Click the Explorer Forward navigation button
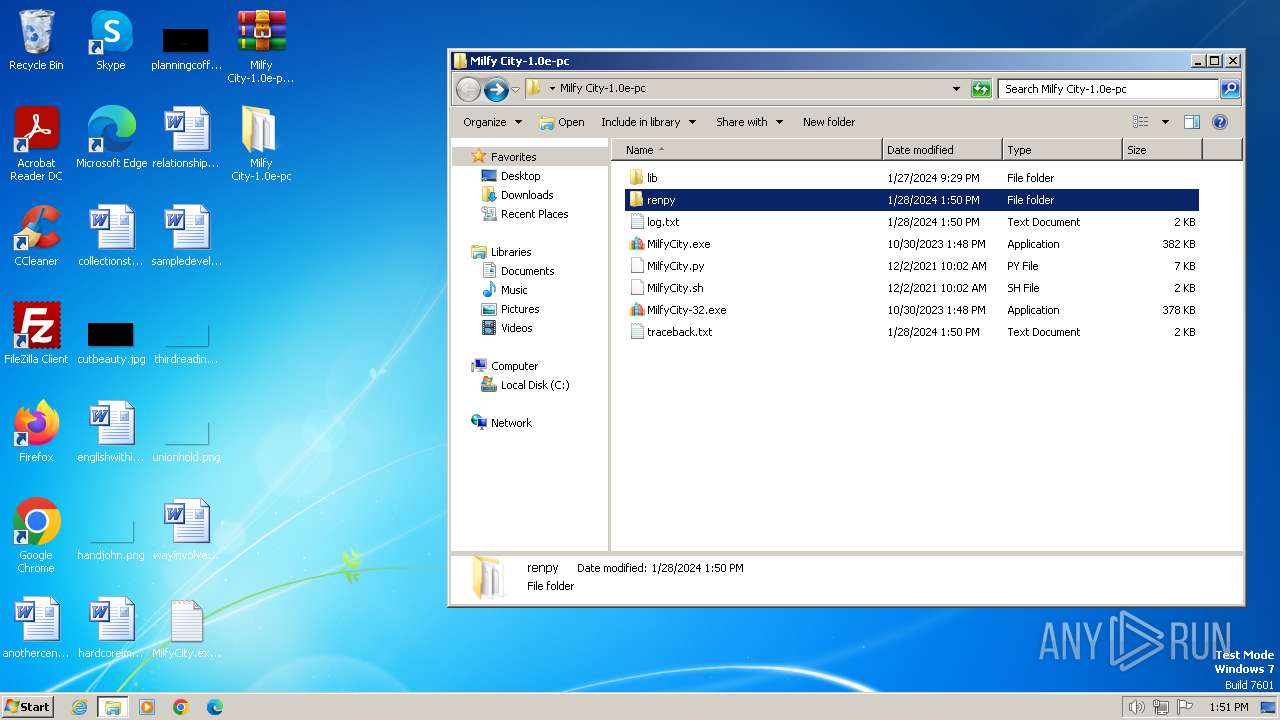The width and height of the screenshot is (1280, 720). [x=496, y=89]
